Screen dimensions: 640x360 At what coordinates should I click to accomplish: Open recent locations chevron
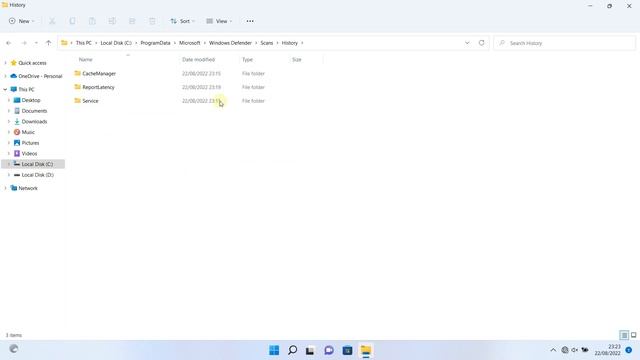[36, 43]
